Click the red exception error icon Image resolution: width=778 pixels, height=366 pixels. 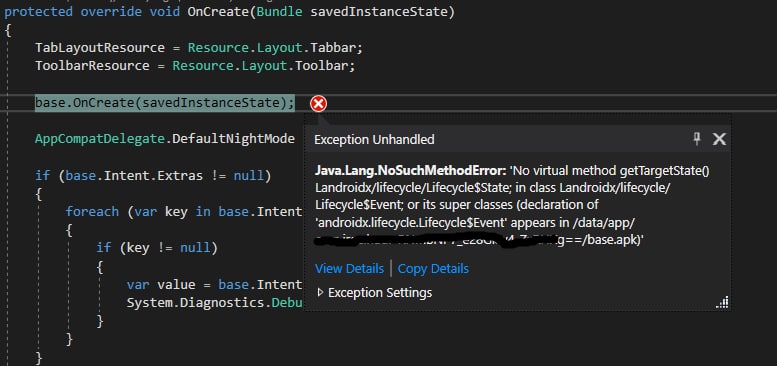point(319,104)
